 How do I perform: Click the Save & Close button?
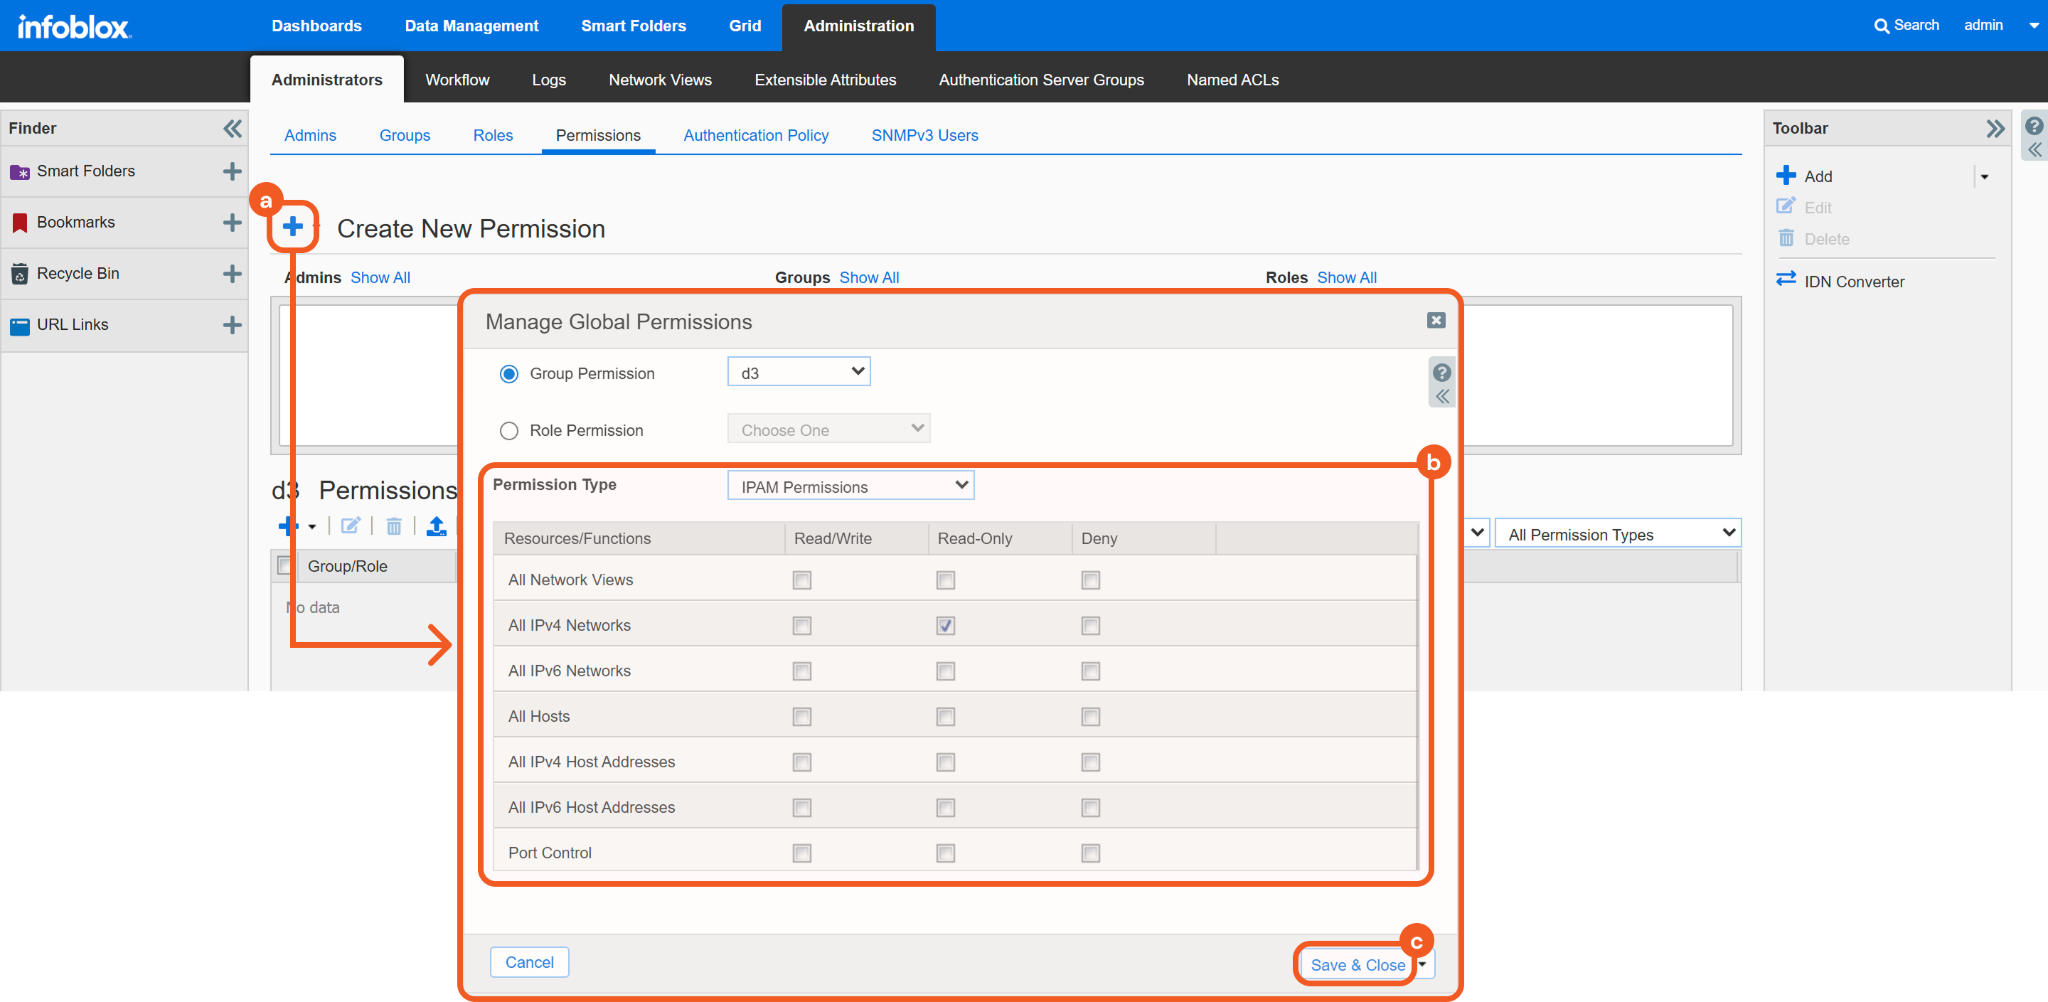pos(1357,965)
